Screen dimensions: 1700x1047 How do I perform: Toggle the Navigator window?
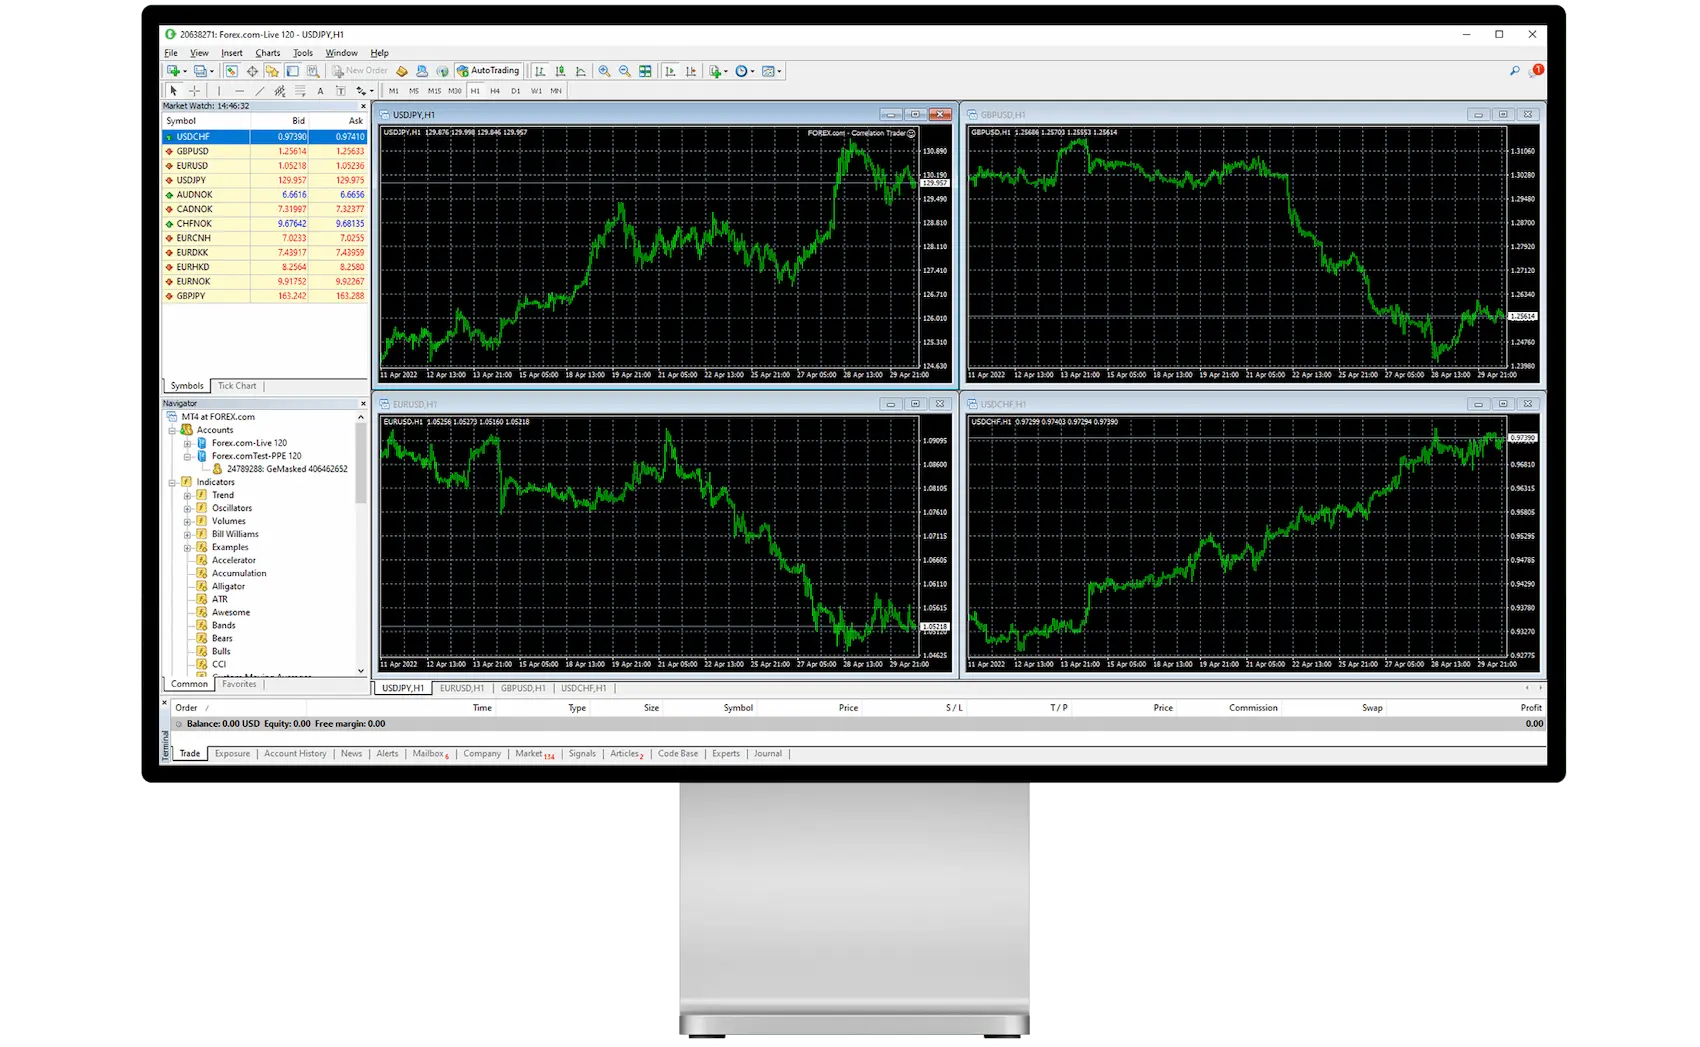click(x=272, y=71)
